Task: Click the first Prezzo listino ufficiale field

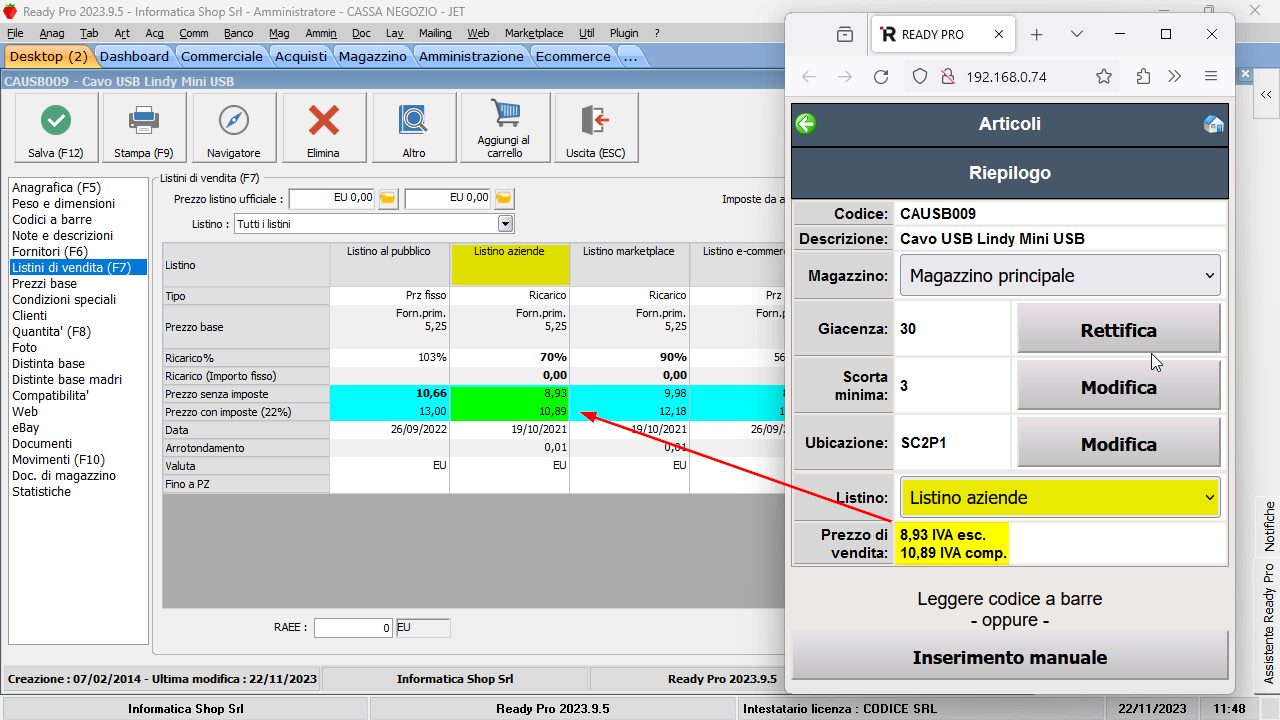Action: [x=332, y=198]
